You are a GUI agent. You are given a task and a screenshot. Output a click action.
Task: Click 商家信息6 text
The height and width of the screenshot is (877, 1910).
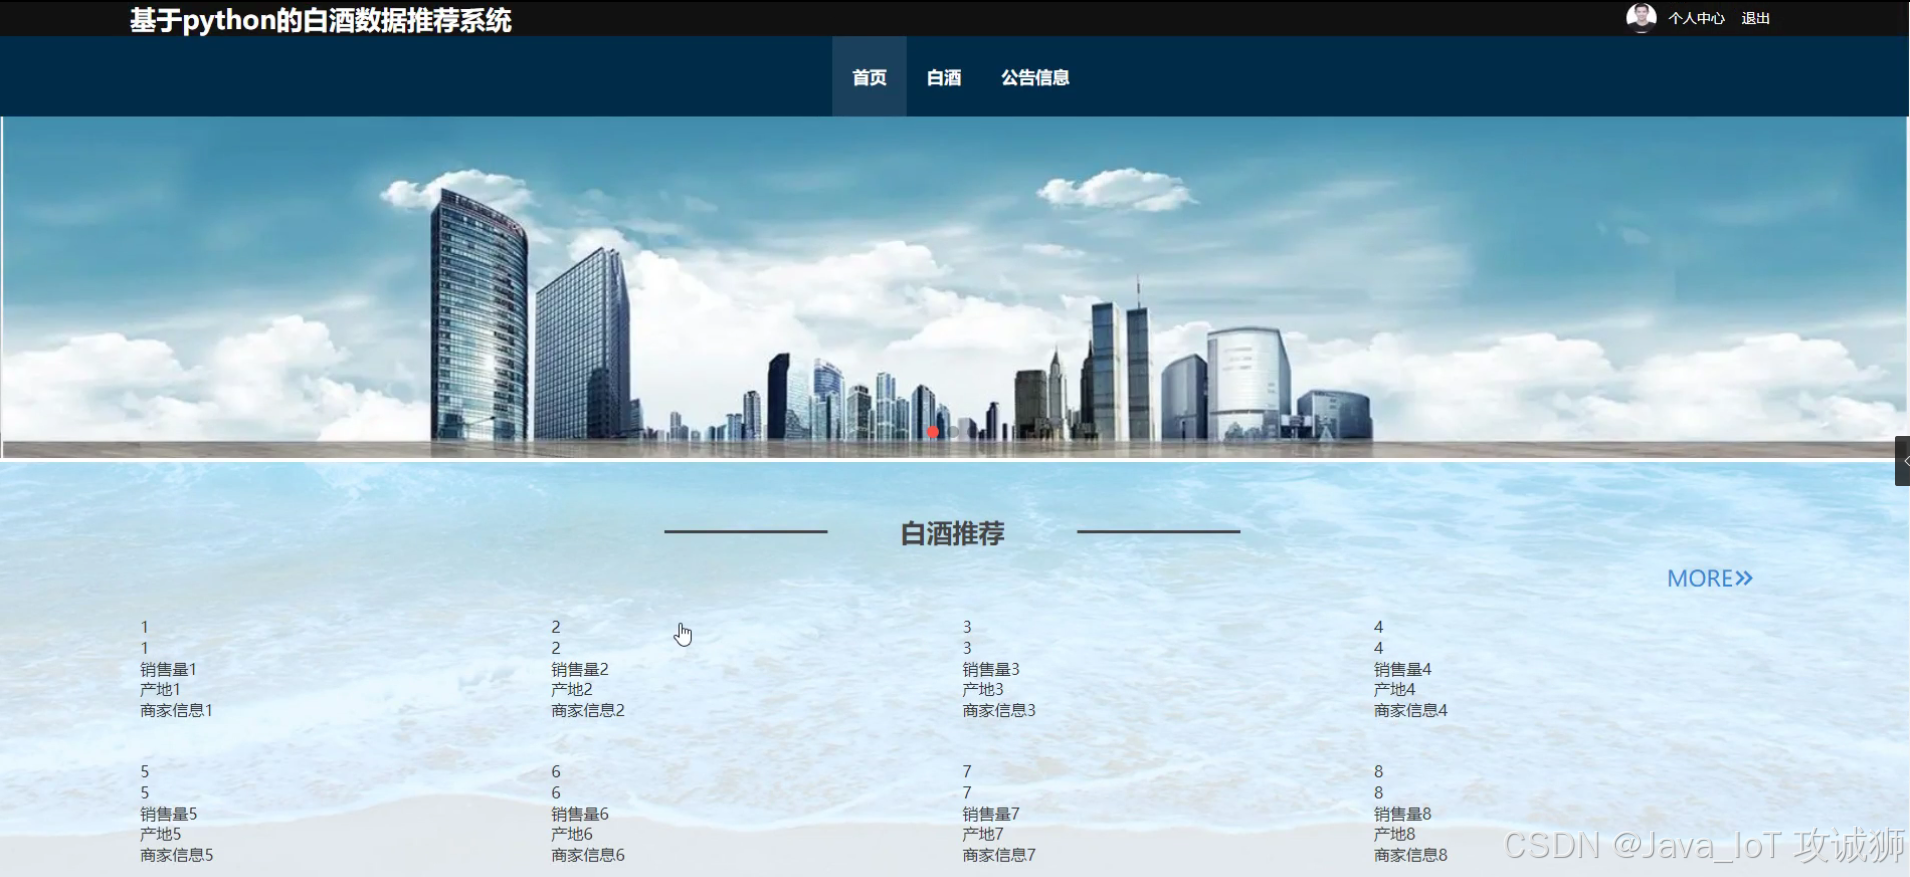(x=588, y=855)
